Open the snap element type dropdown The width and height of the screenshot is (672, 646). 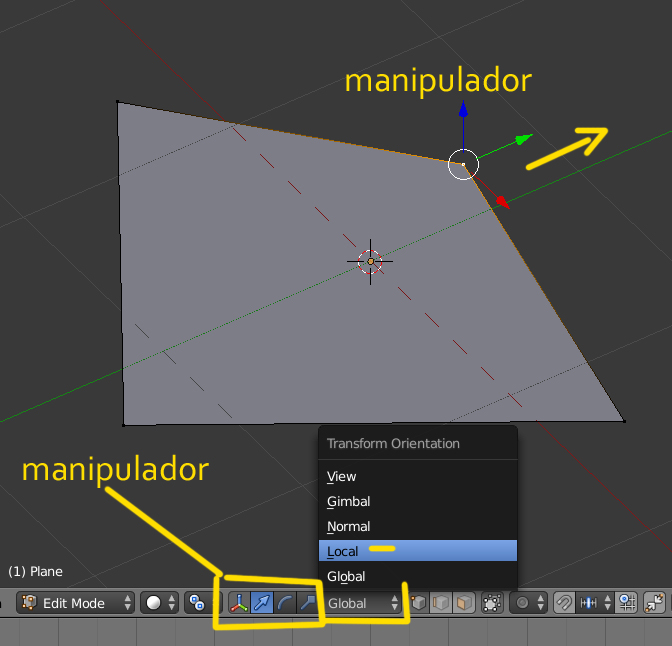tap(595, 603)
